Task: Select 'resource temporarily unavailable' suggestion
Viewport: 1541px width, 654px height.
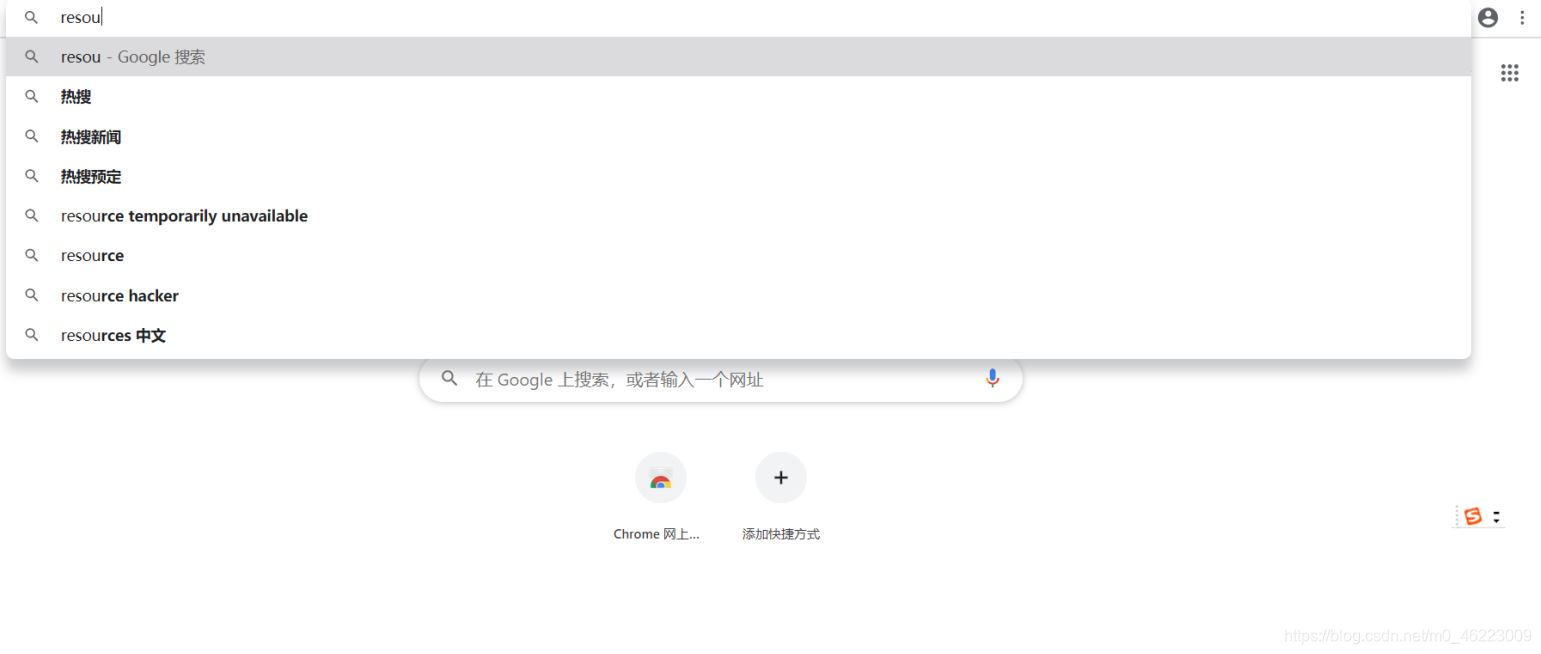Action: [x=738, y=216]
